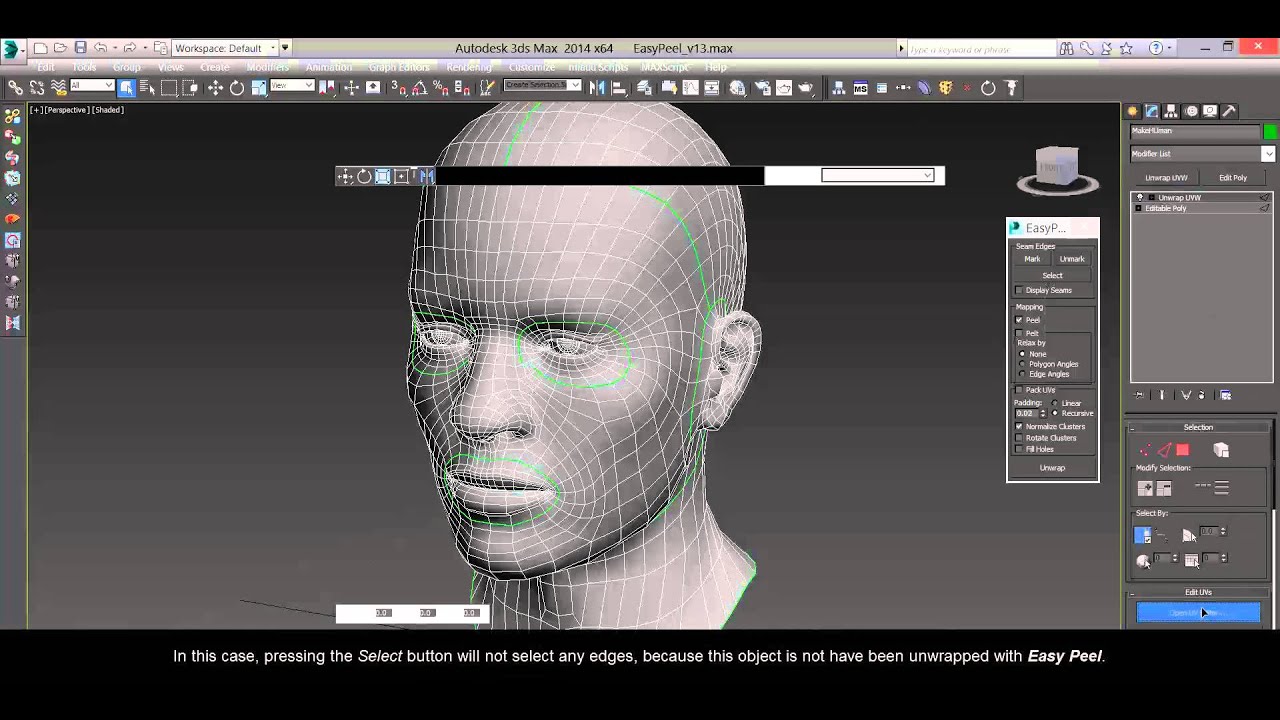Open the Modifiers menu
The height and width of the screenshot is (720, 1280).
point(268,67)
